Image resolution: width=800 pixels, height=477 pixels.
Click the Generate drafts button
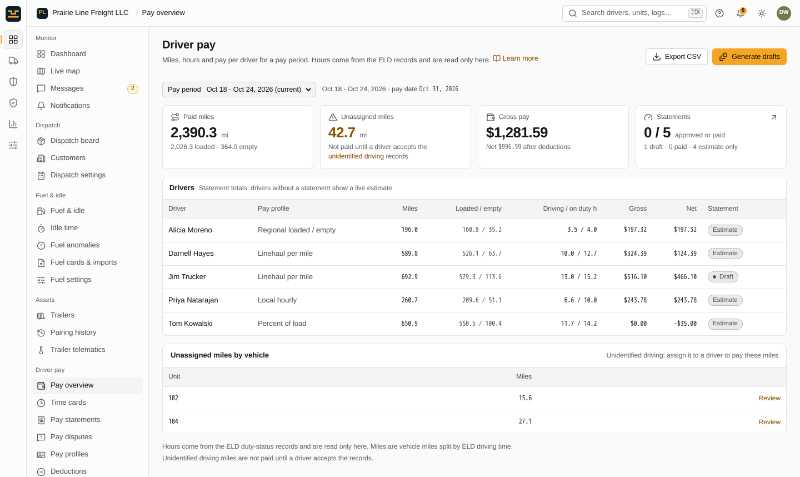(749, 57)
